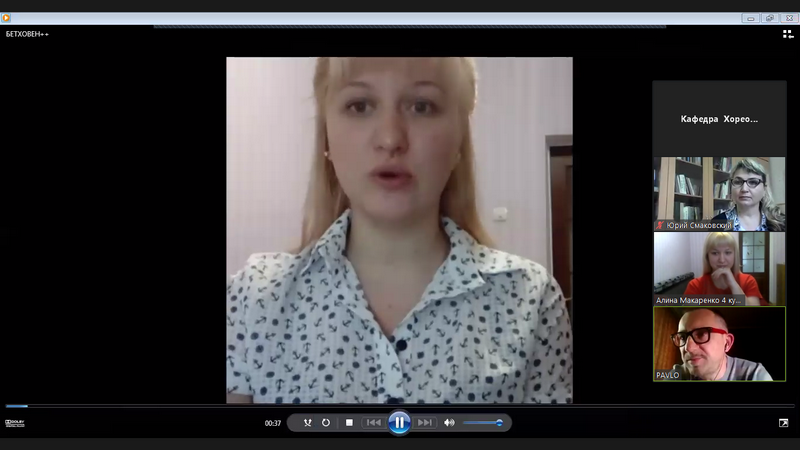
Task: Click the БЕТХОВЕН++ video title
Action: 27,34
